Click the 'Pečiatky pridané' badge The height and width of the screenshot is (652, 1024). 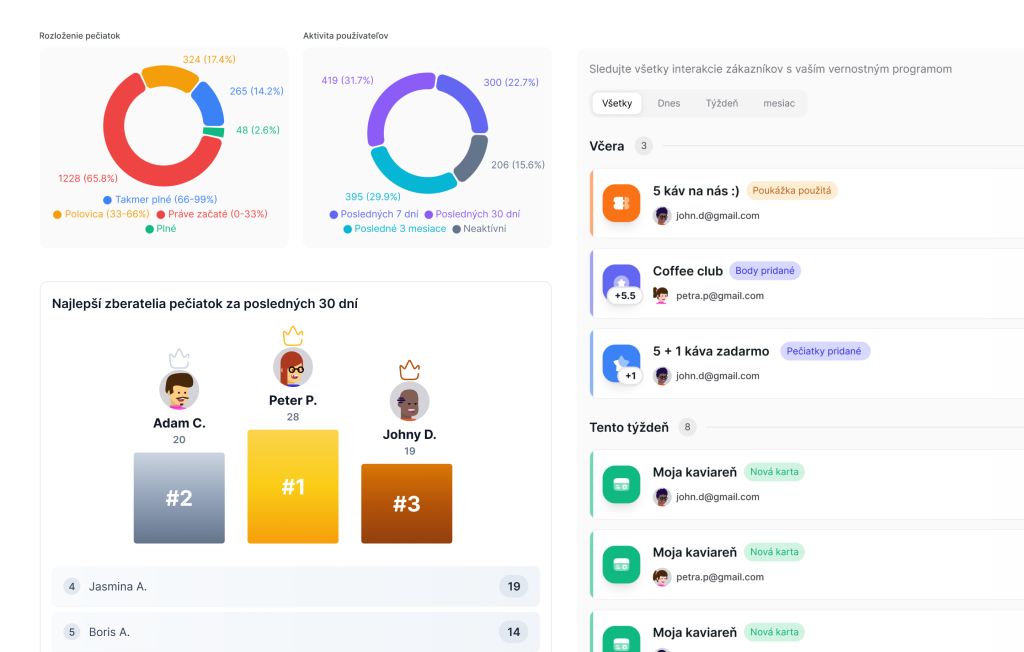[x=825, y=351]
